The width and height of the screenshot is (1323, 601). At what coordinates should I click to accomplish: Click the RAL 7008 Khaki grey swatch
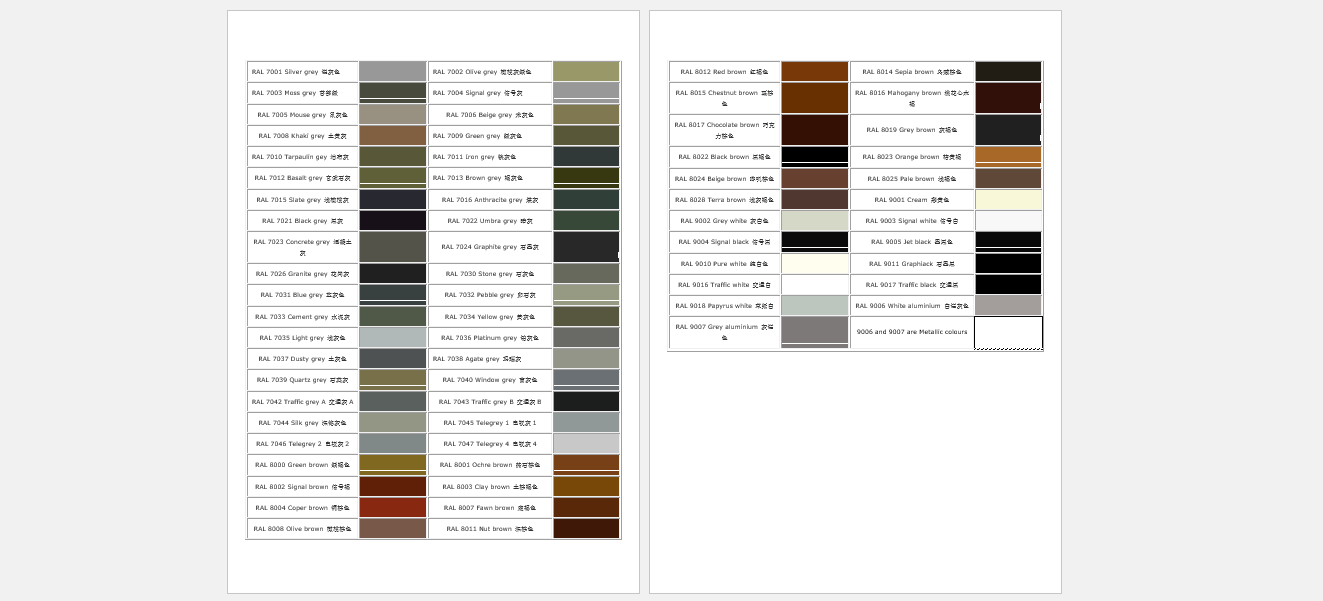coord(392,136)
